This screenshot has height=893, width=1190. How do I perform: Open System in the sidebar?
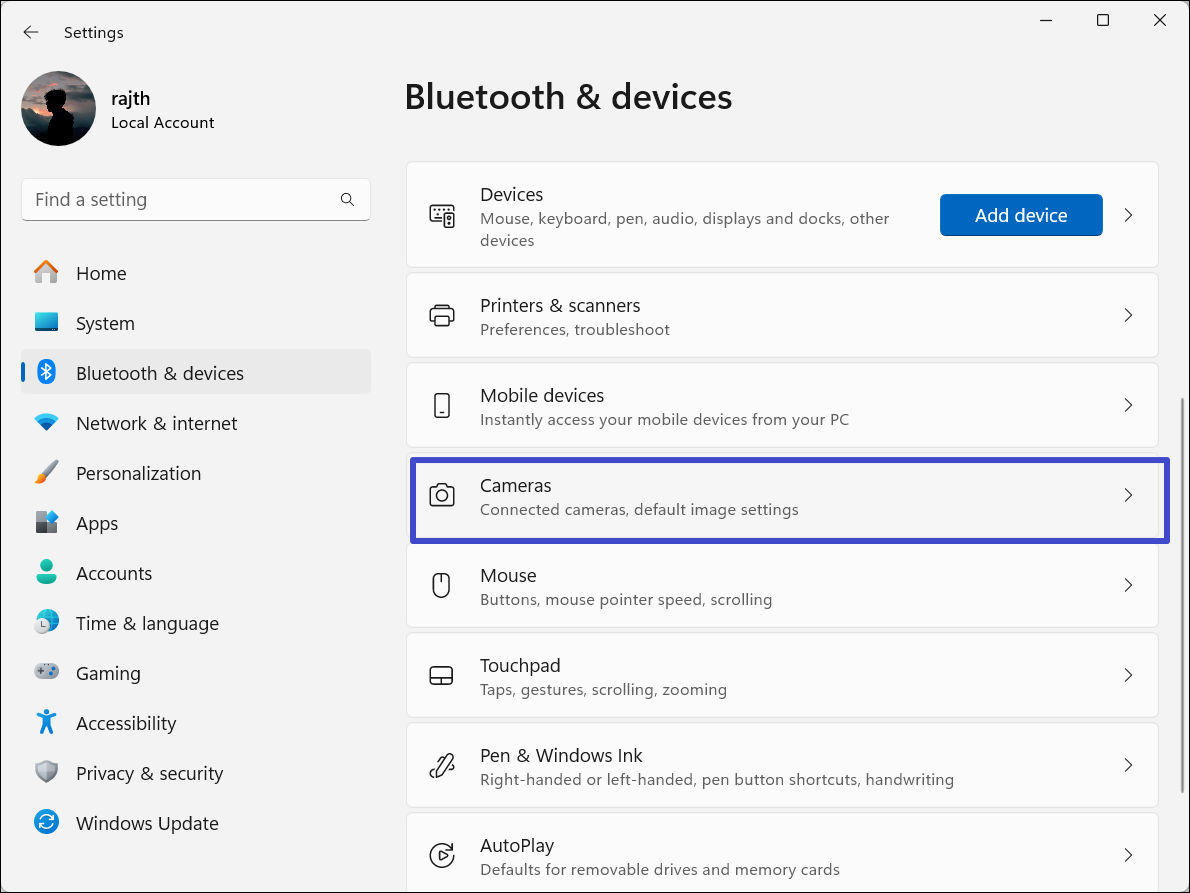[105, 323]
